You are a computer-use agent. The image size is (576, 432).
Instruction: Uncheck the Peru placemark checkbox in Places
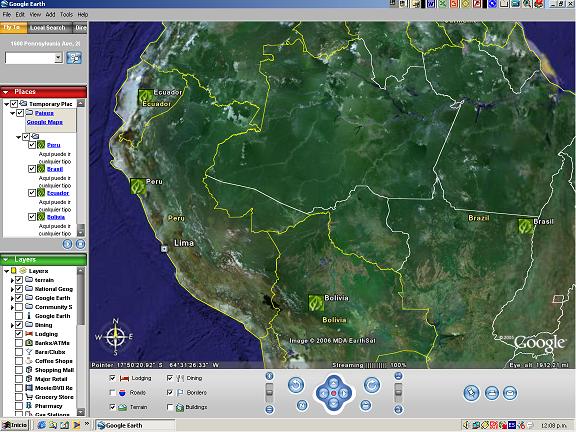32,145
